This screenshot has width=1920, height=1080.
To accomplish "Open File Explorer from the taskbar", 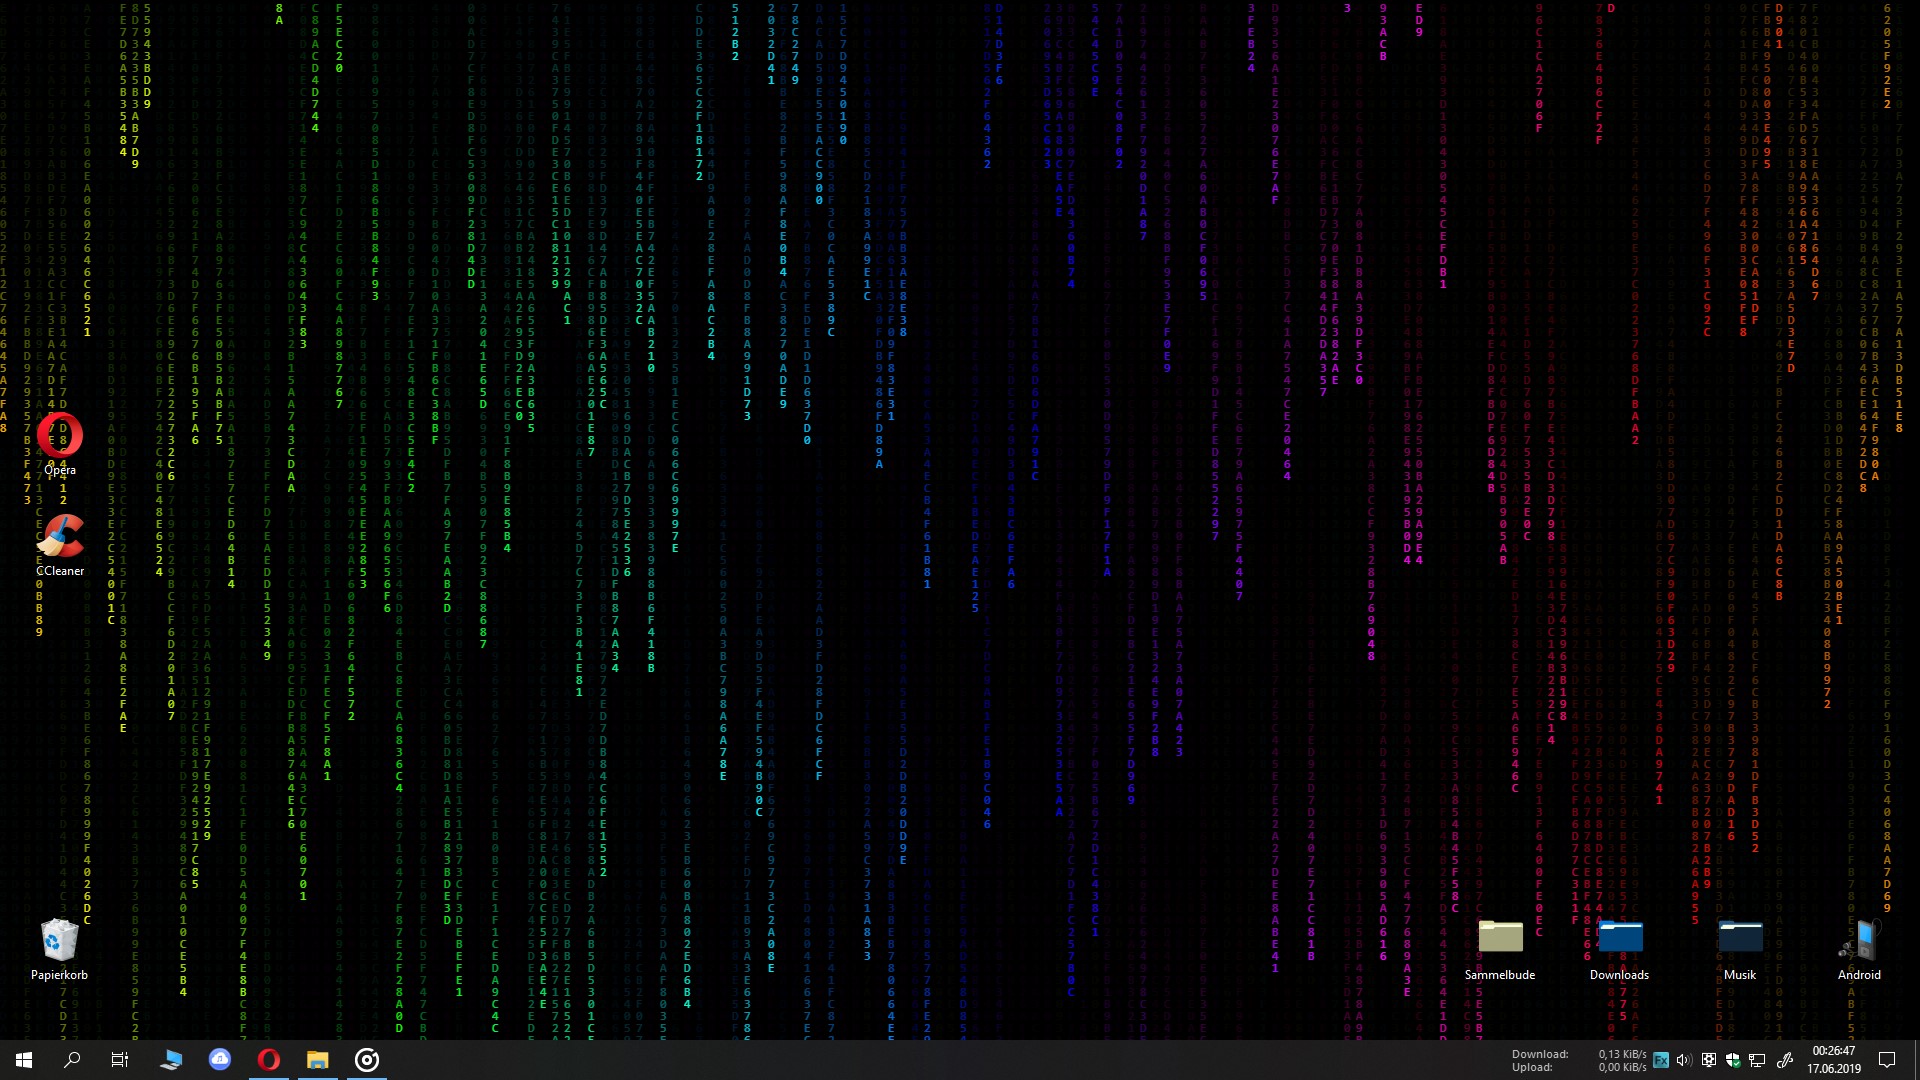I will pos(318,1060).
